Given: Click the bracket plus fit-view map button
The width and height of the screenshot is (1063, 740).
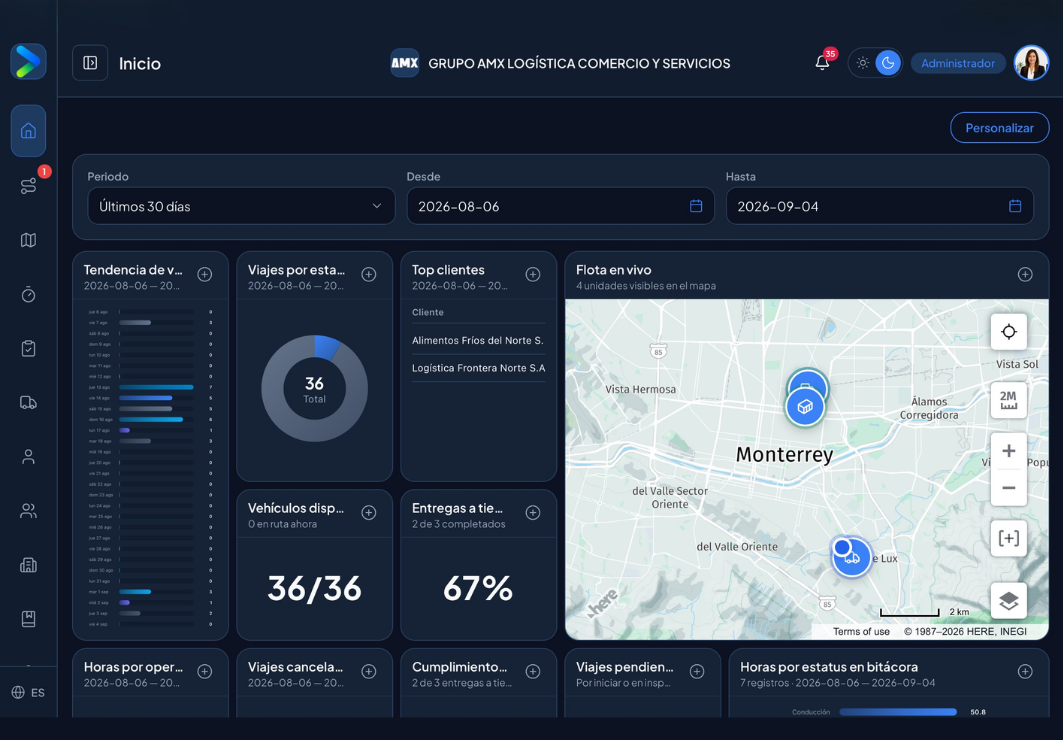Looking at the screenshot, I should [1009, 539].
